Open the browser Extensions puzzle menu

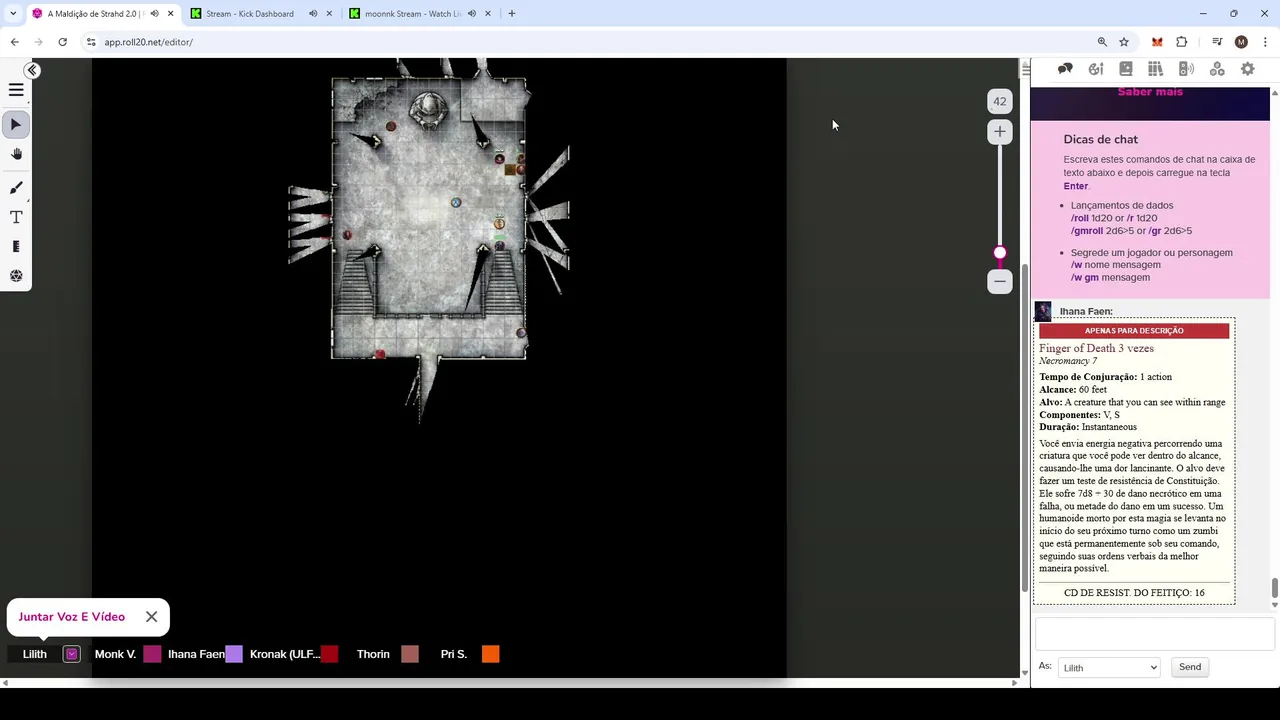tap(1181, 42)
